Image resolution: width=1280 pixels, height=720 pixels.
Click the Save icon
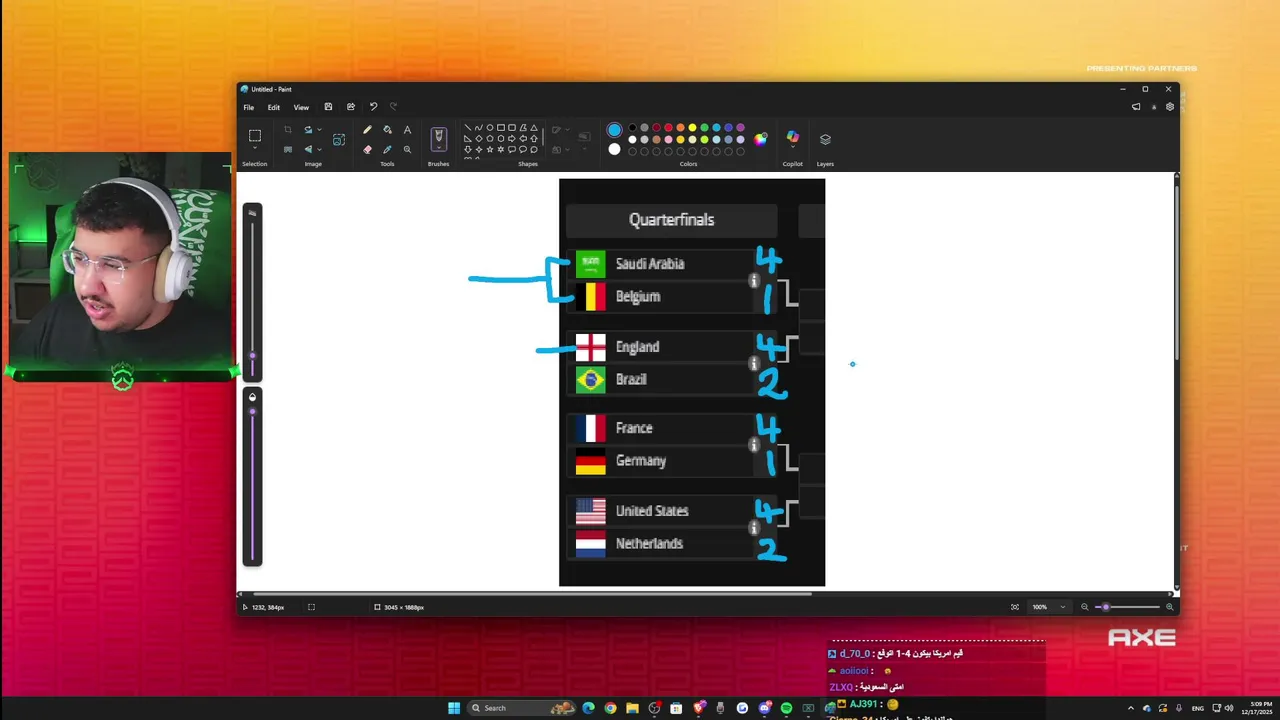[328, 107]
